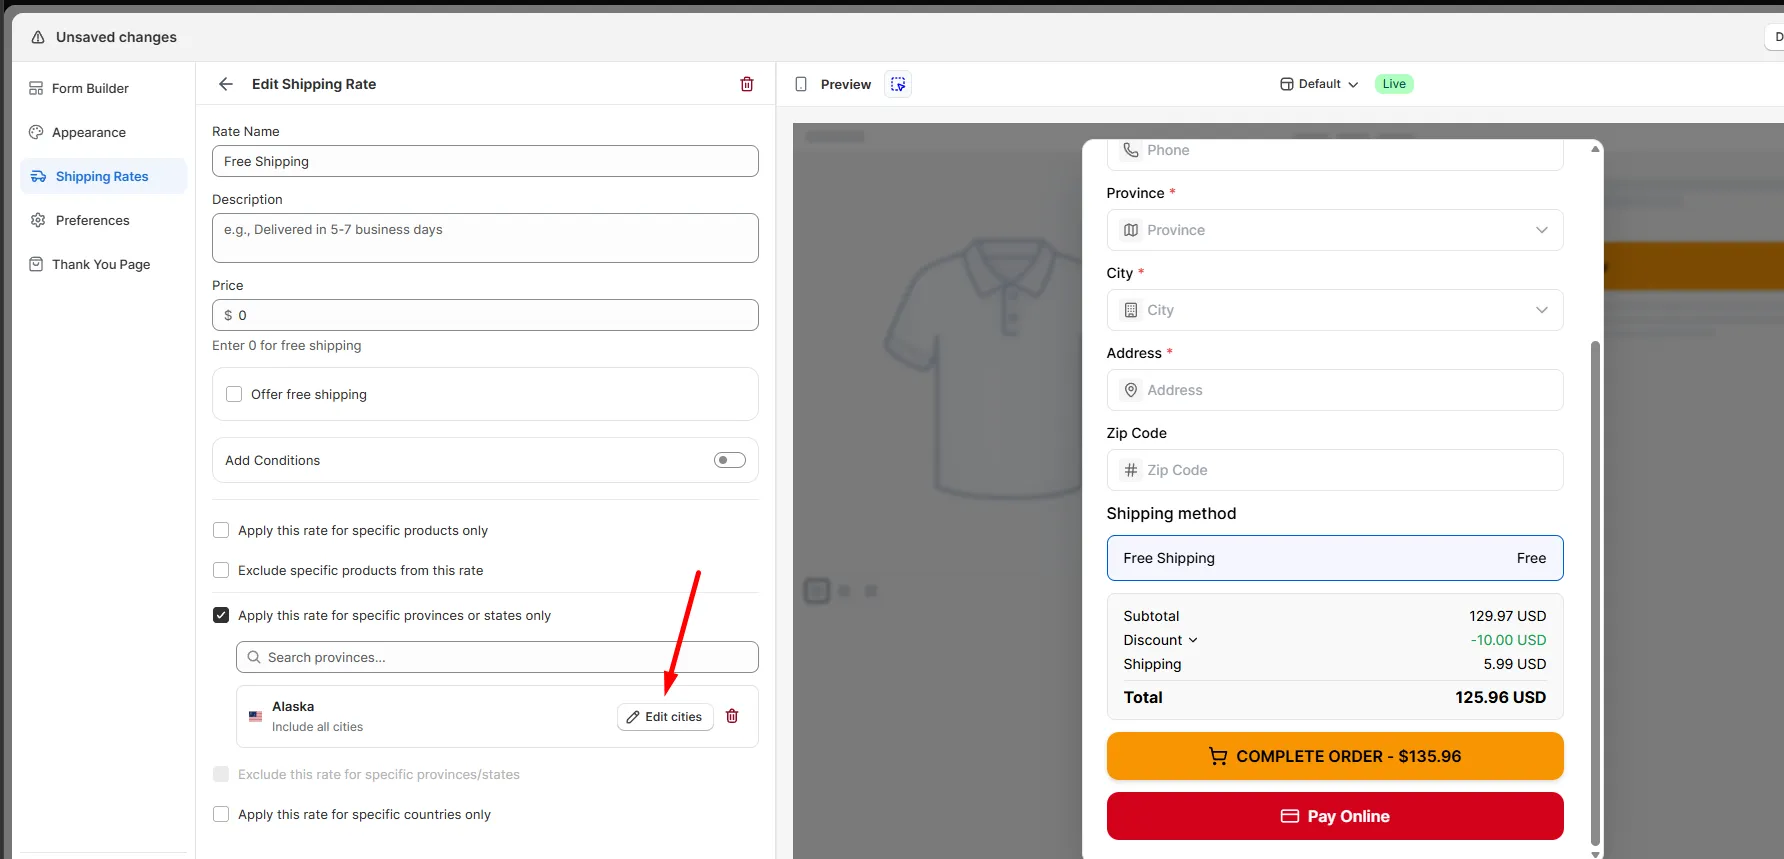The width and height of the screenshot is (1784, 859).
Task: Select the Free Shipping method option
Action: pyautogui.click(x=1335, y=558)
